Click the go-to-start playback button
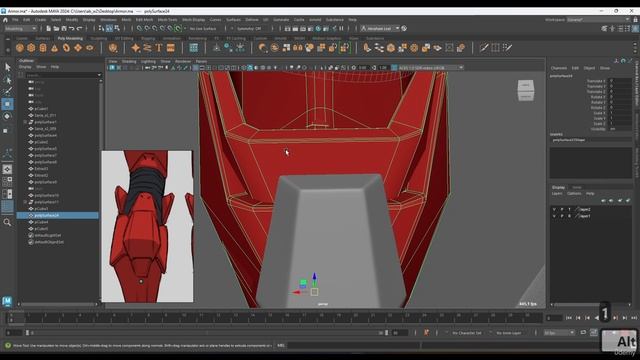 [569, 318]
